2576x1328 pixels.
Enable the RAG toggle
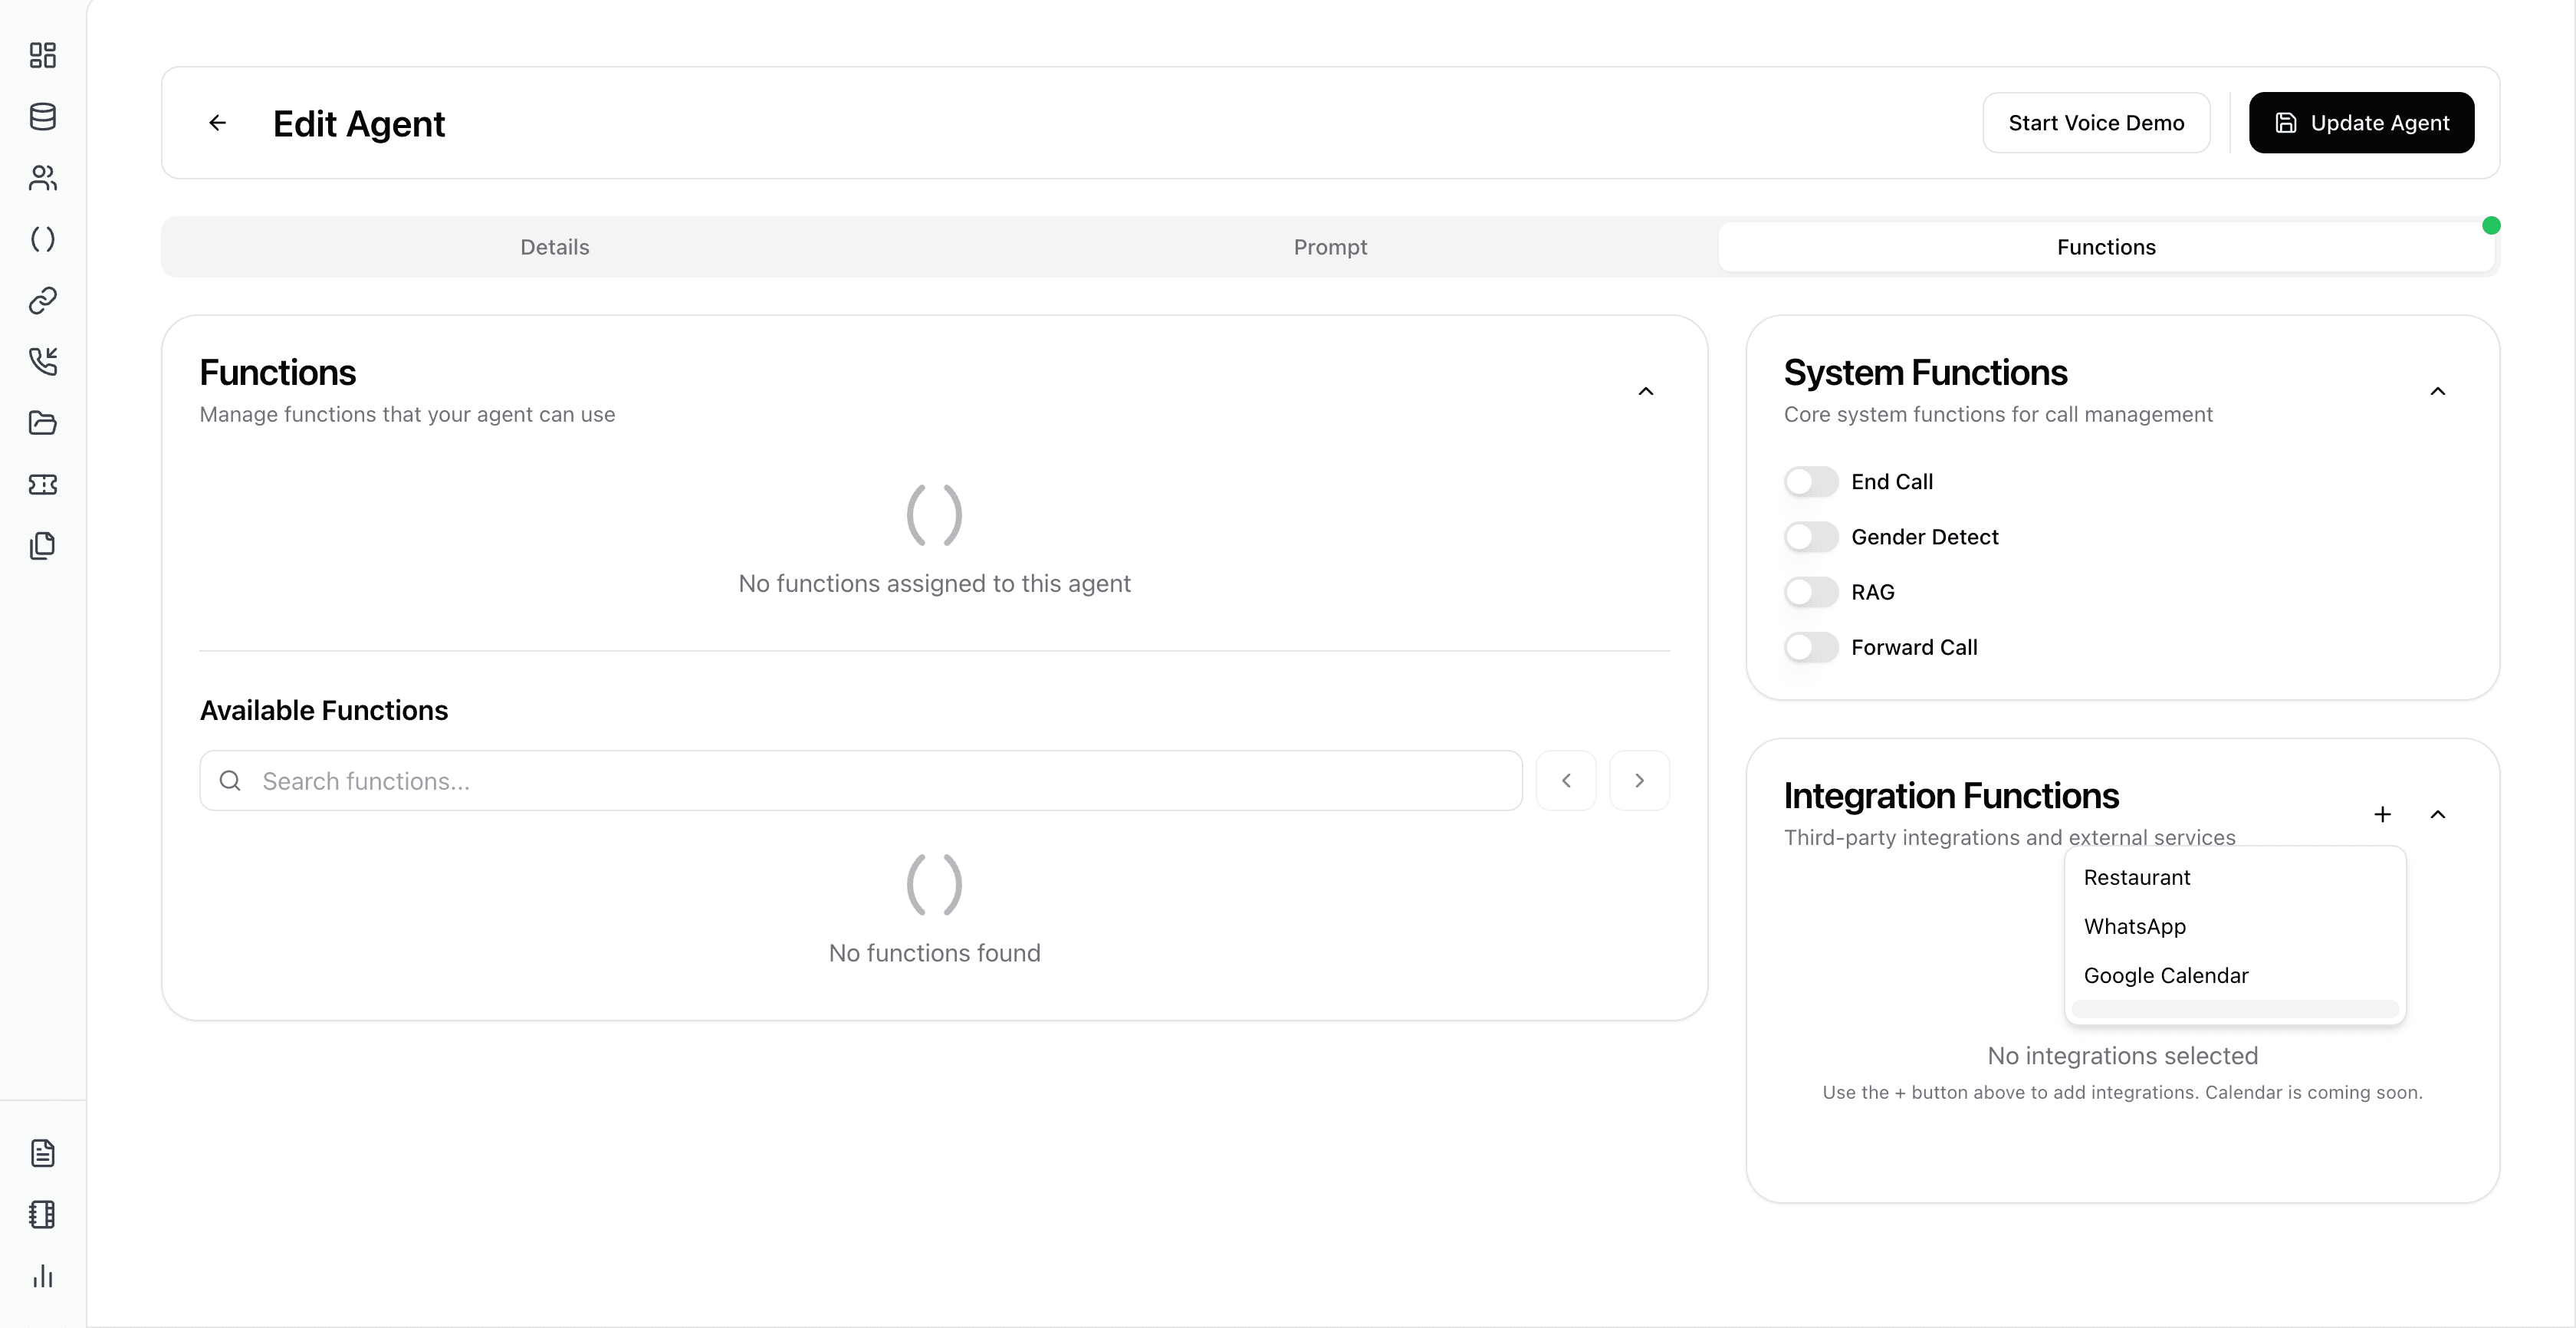[x=1809, y=591]
